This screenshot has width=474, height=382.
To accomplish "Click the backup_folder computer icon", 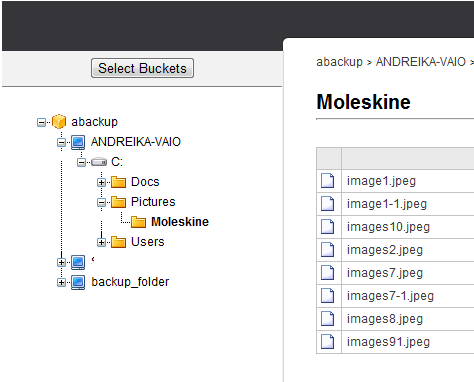I will pos(78,282).
